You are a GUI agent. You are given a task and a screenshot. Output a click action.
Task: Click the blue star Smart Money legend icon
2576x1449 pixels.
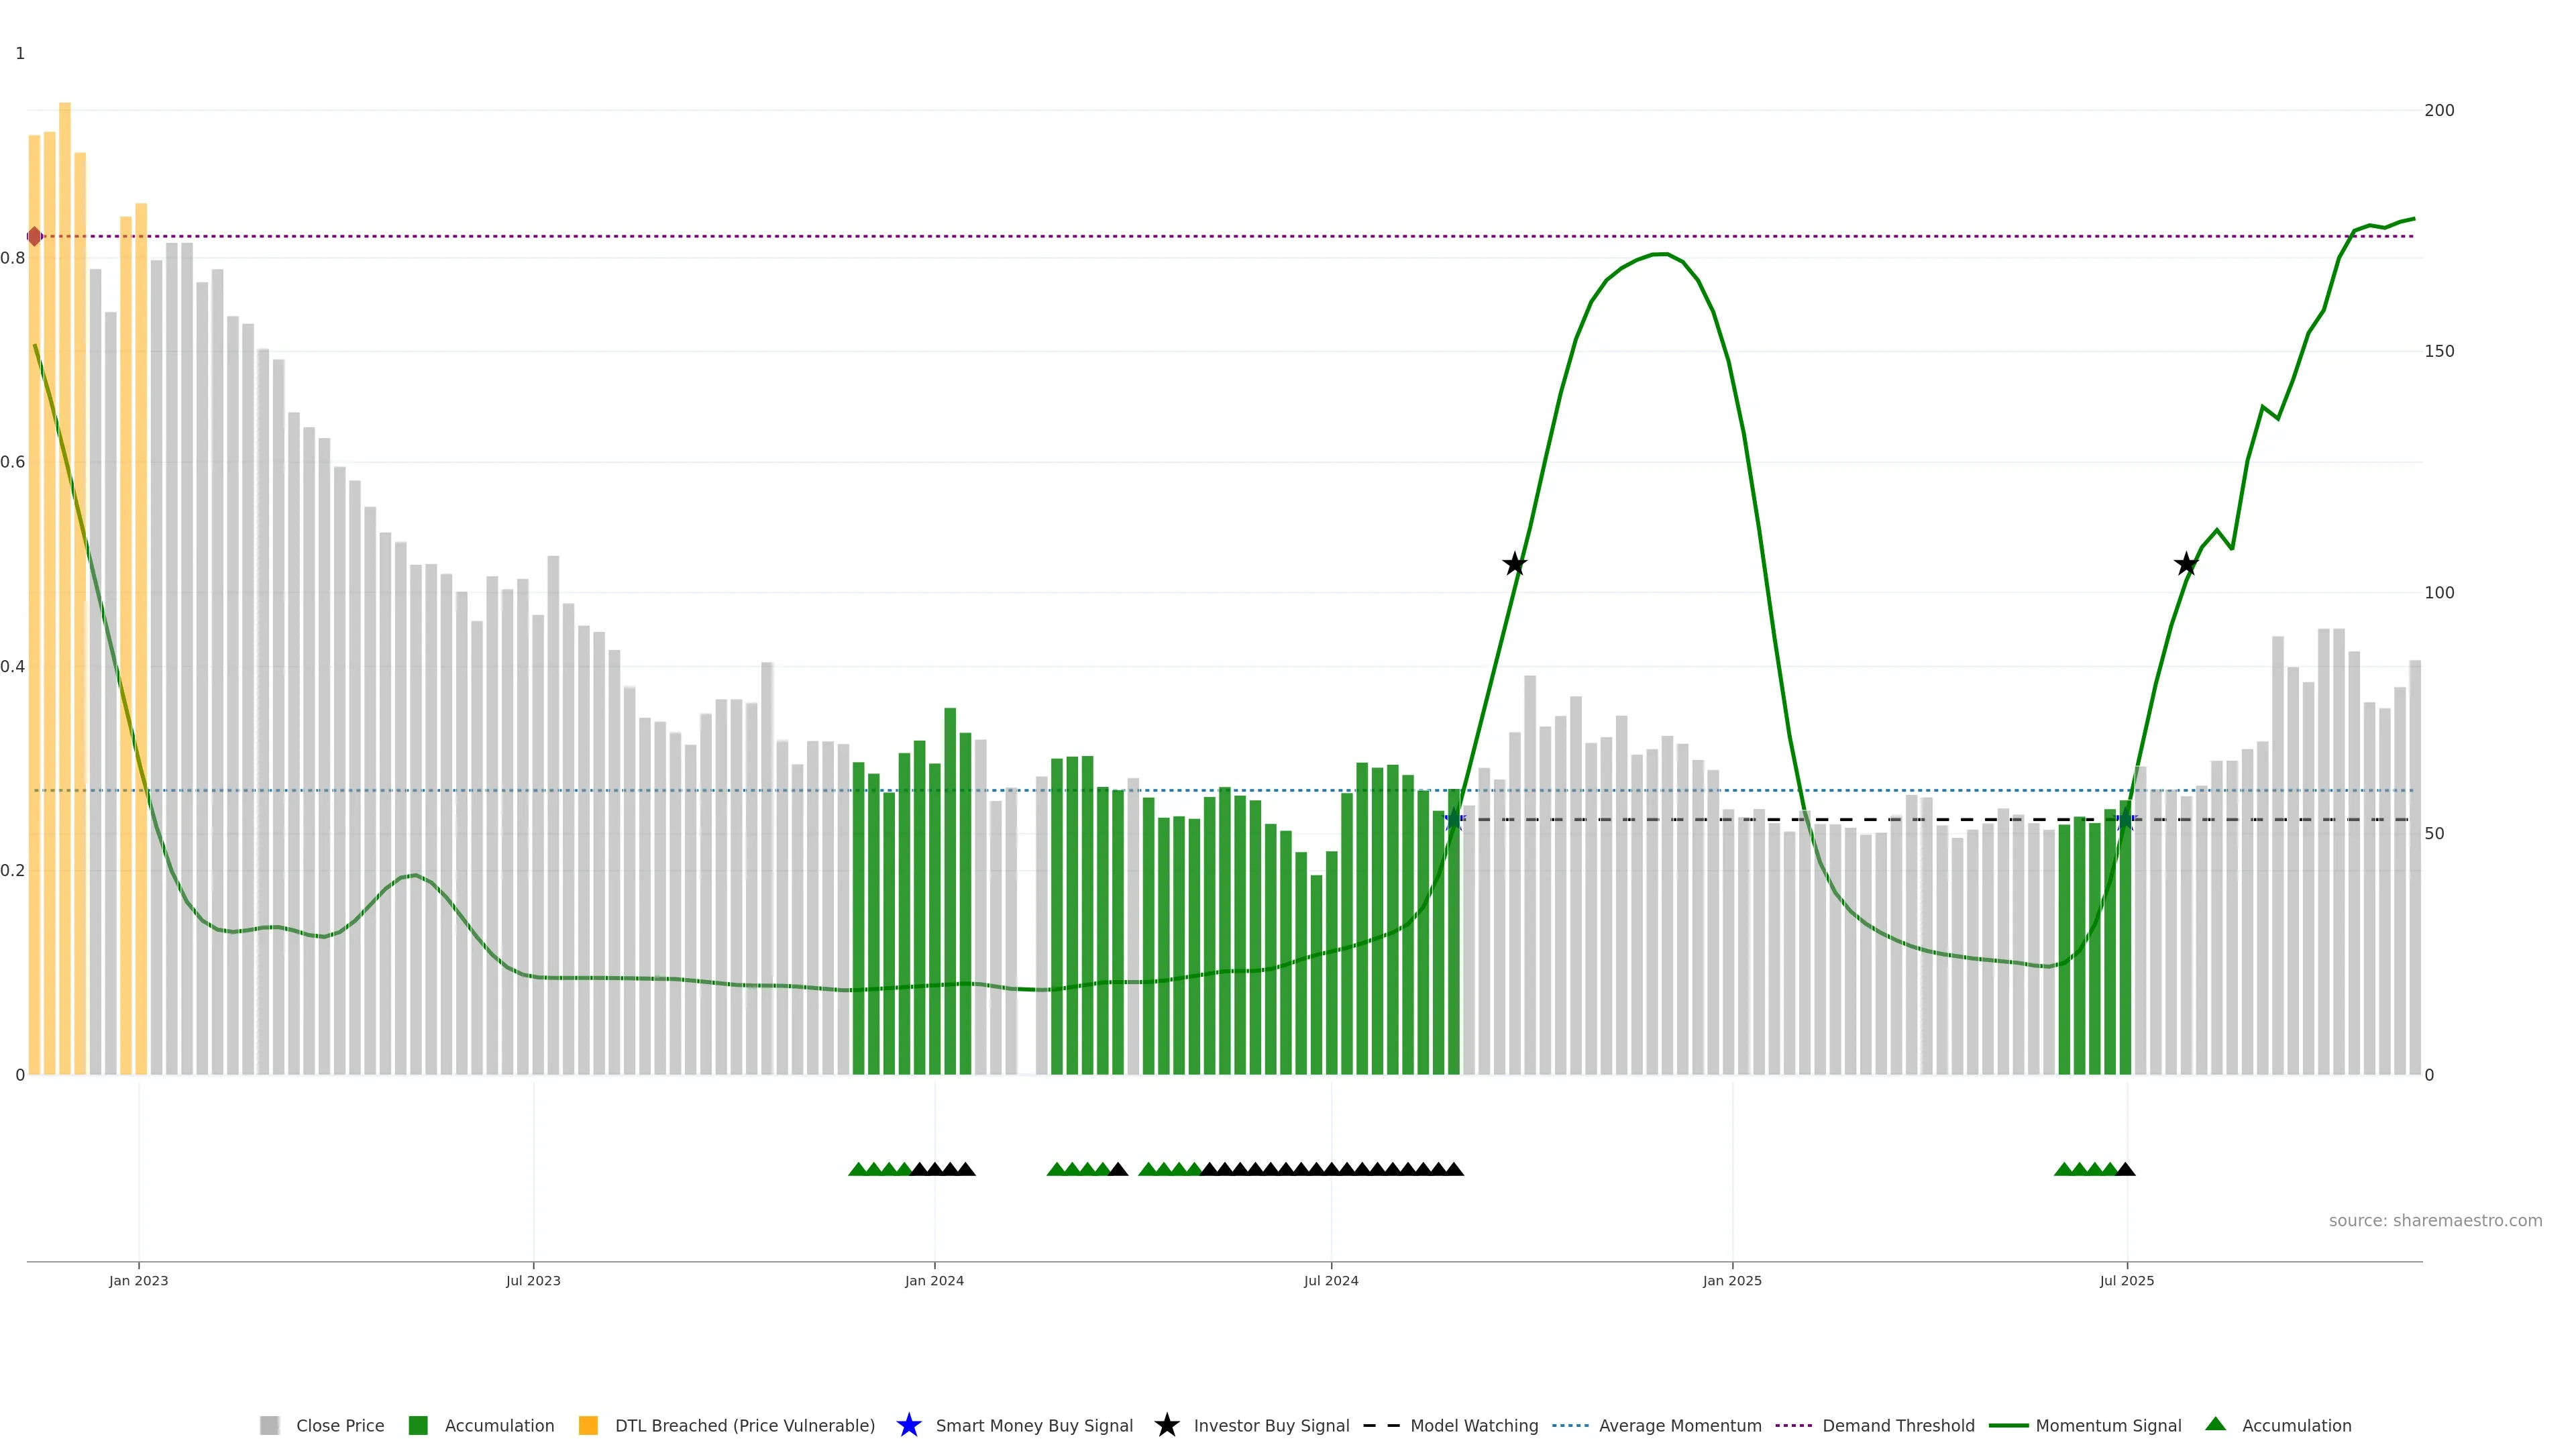908,1425
